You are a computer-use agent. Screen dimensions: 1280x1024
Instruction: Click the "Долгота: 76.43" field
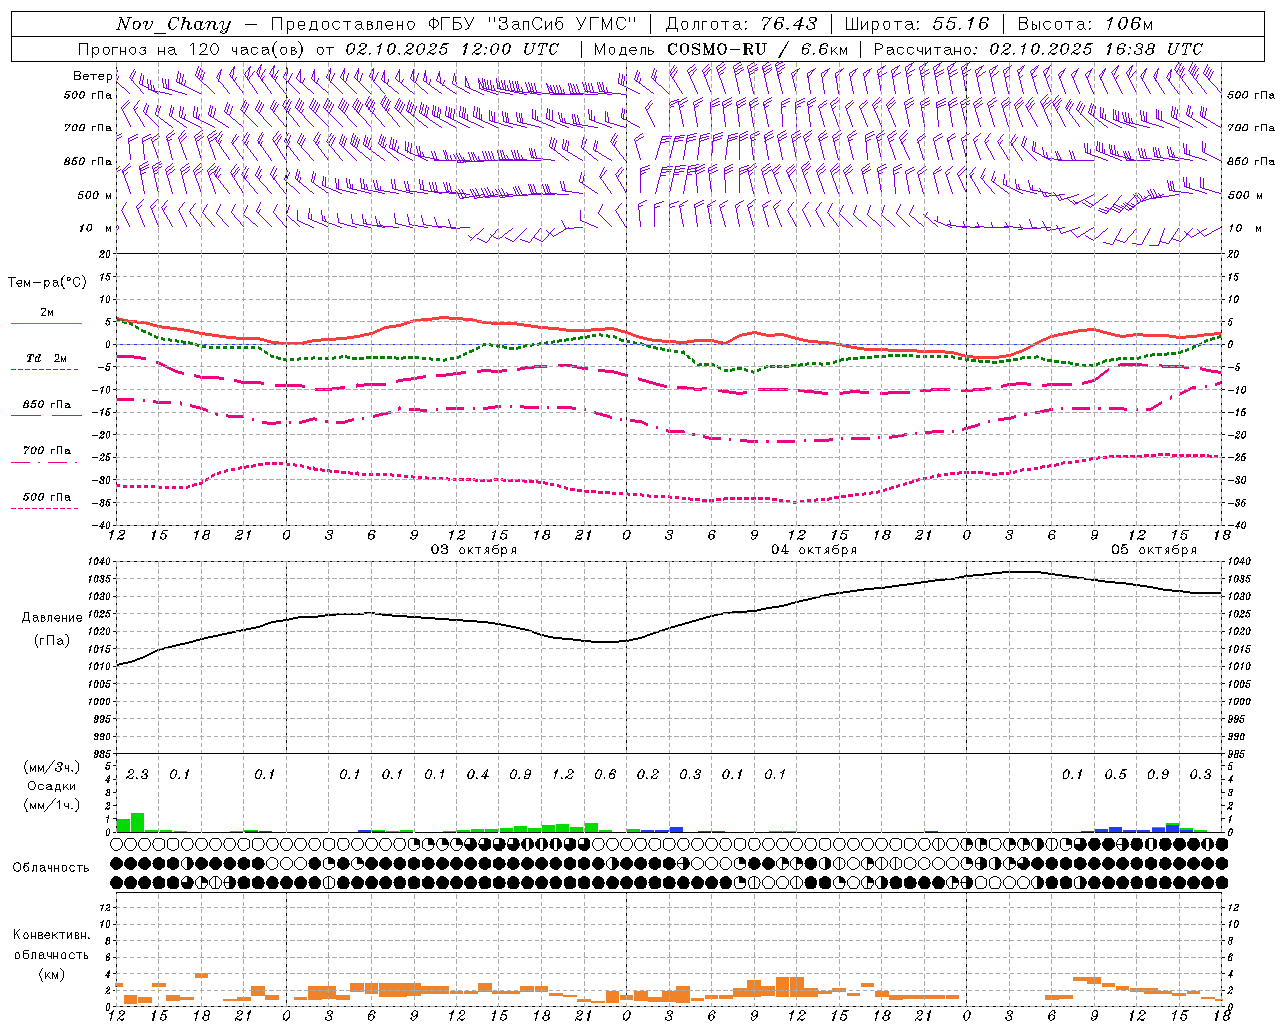click(741, 24)
